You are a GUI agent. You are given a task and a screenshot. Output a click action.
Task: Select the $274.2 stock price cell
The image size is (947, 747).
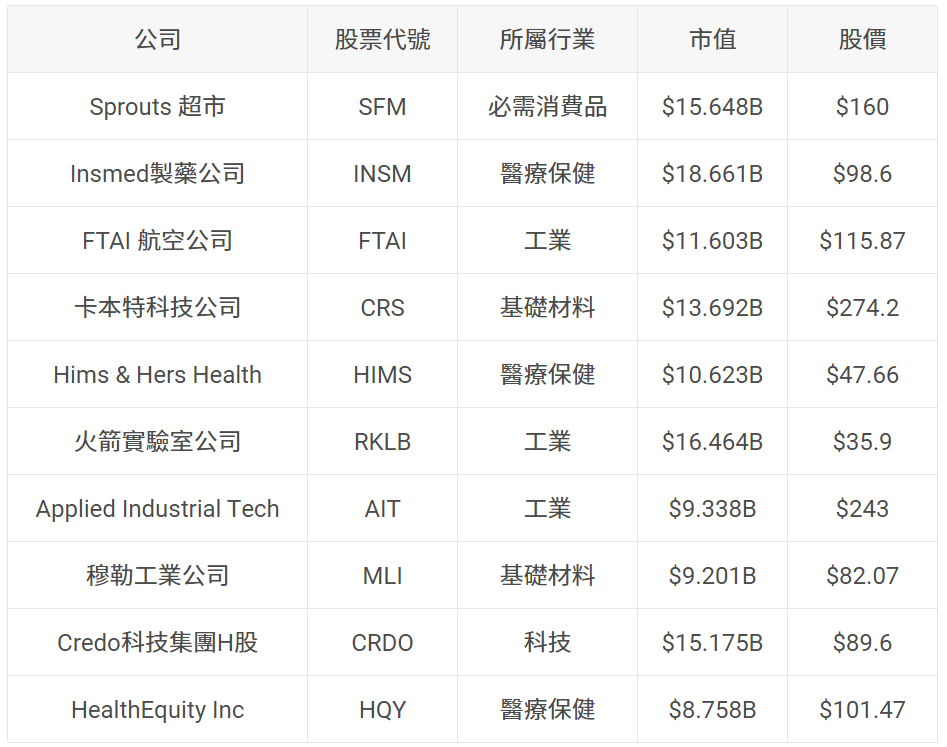click(862, 308)
